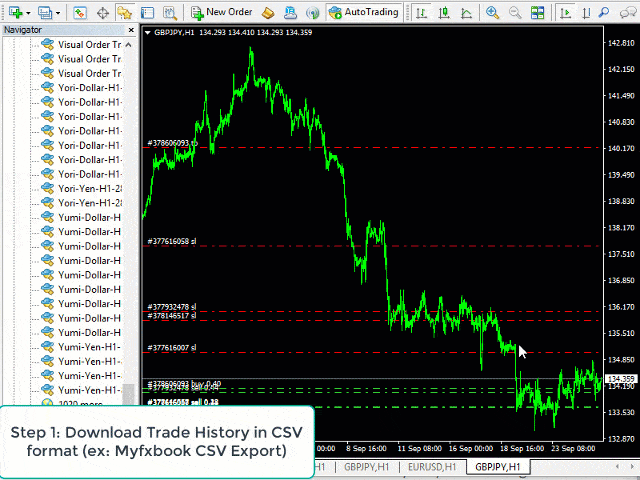The height and width of the screenshot is (480, 640).
Task: Click time axis label 23 Sep 08:00
Action: coord(573,448)
